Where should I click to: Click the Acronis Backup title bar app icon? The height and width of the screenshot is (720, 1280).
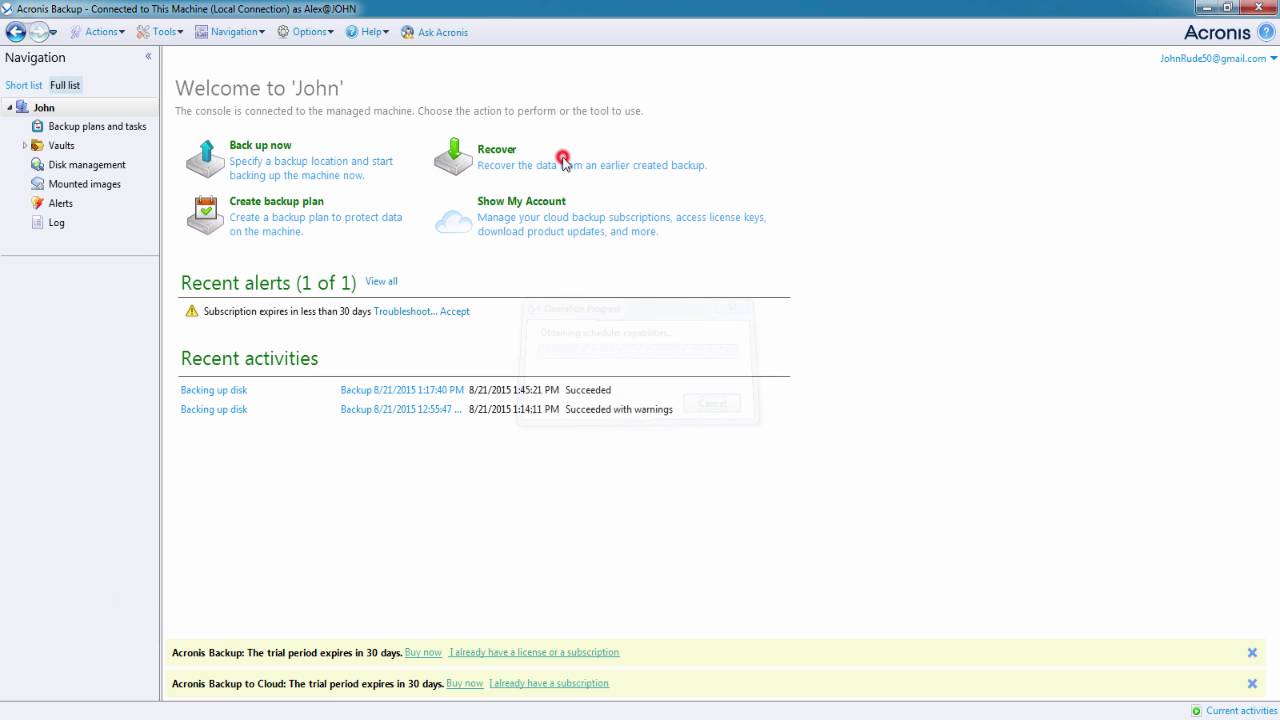(7, 8)
